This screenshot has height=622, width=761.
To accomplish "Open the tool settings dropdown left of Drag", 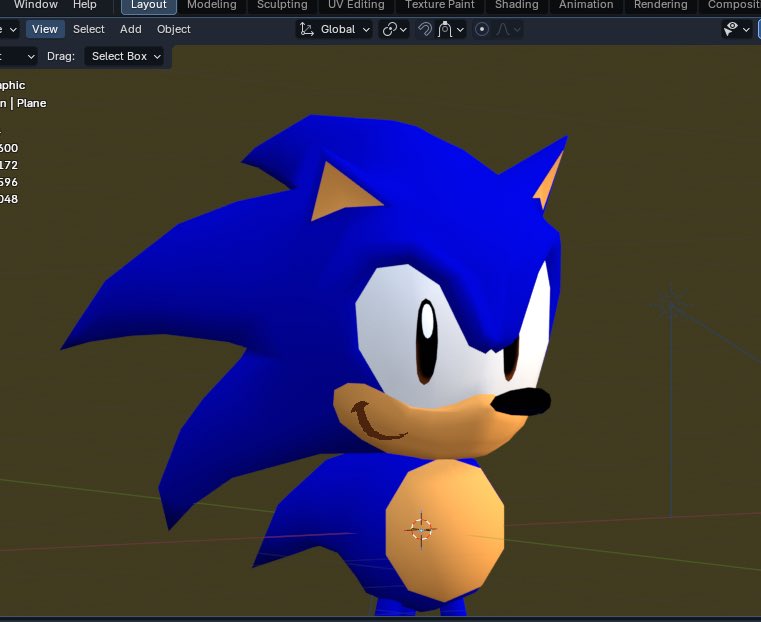I will click(x=18, y=56).
